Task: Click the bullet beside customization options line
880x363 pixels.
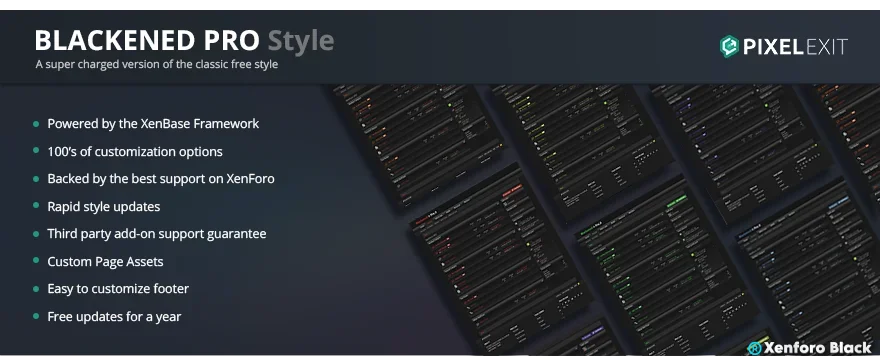Action: 36,151
